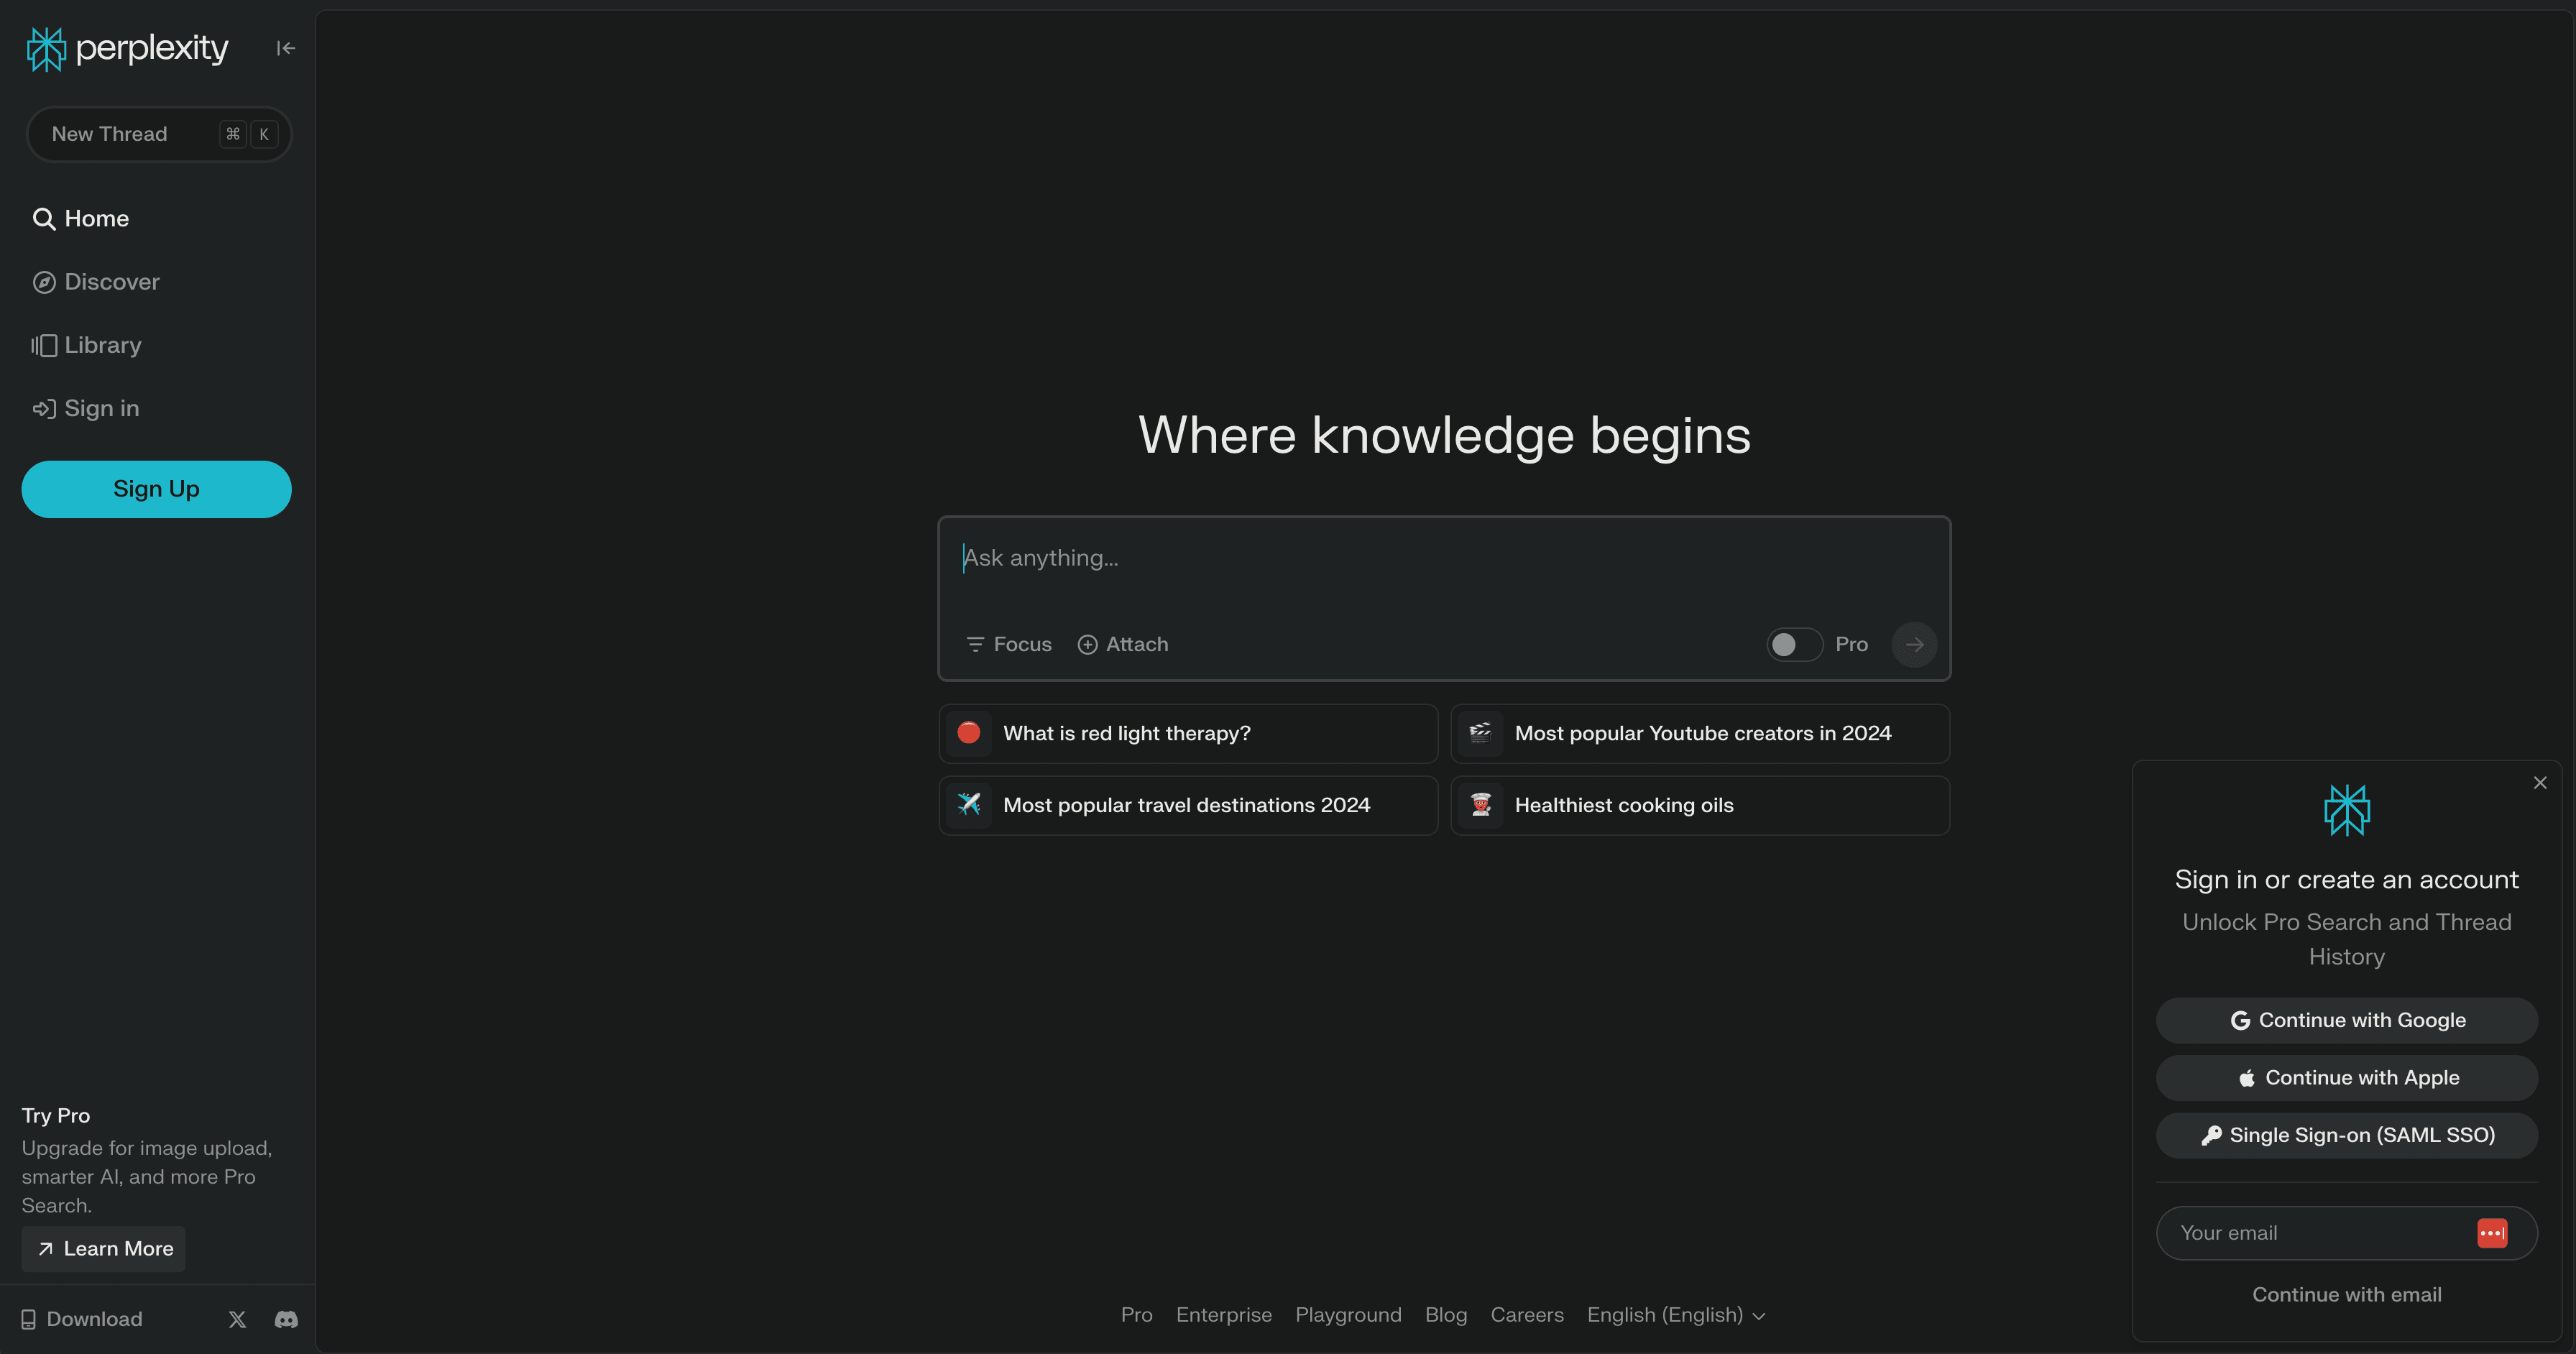Continue with Apple sign-in
The image size is (2576, 1354).
coord(2347,1078)
